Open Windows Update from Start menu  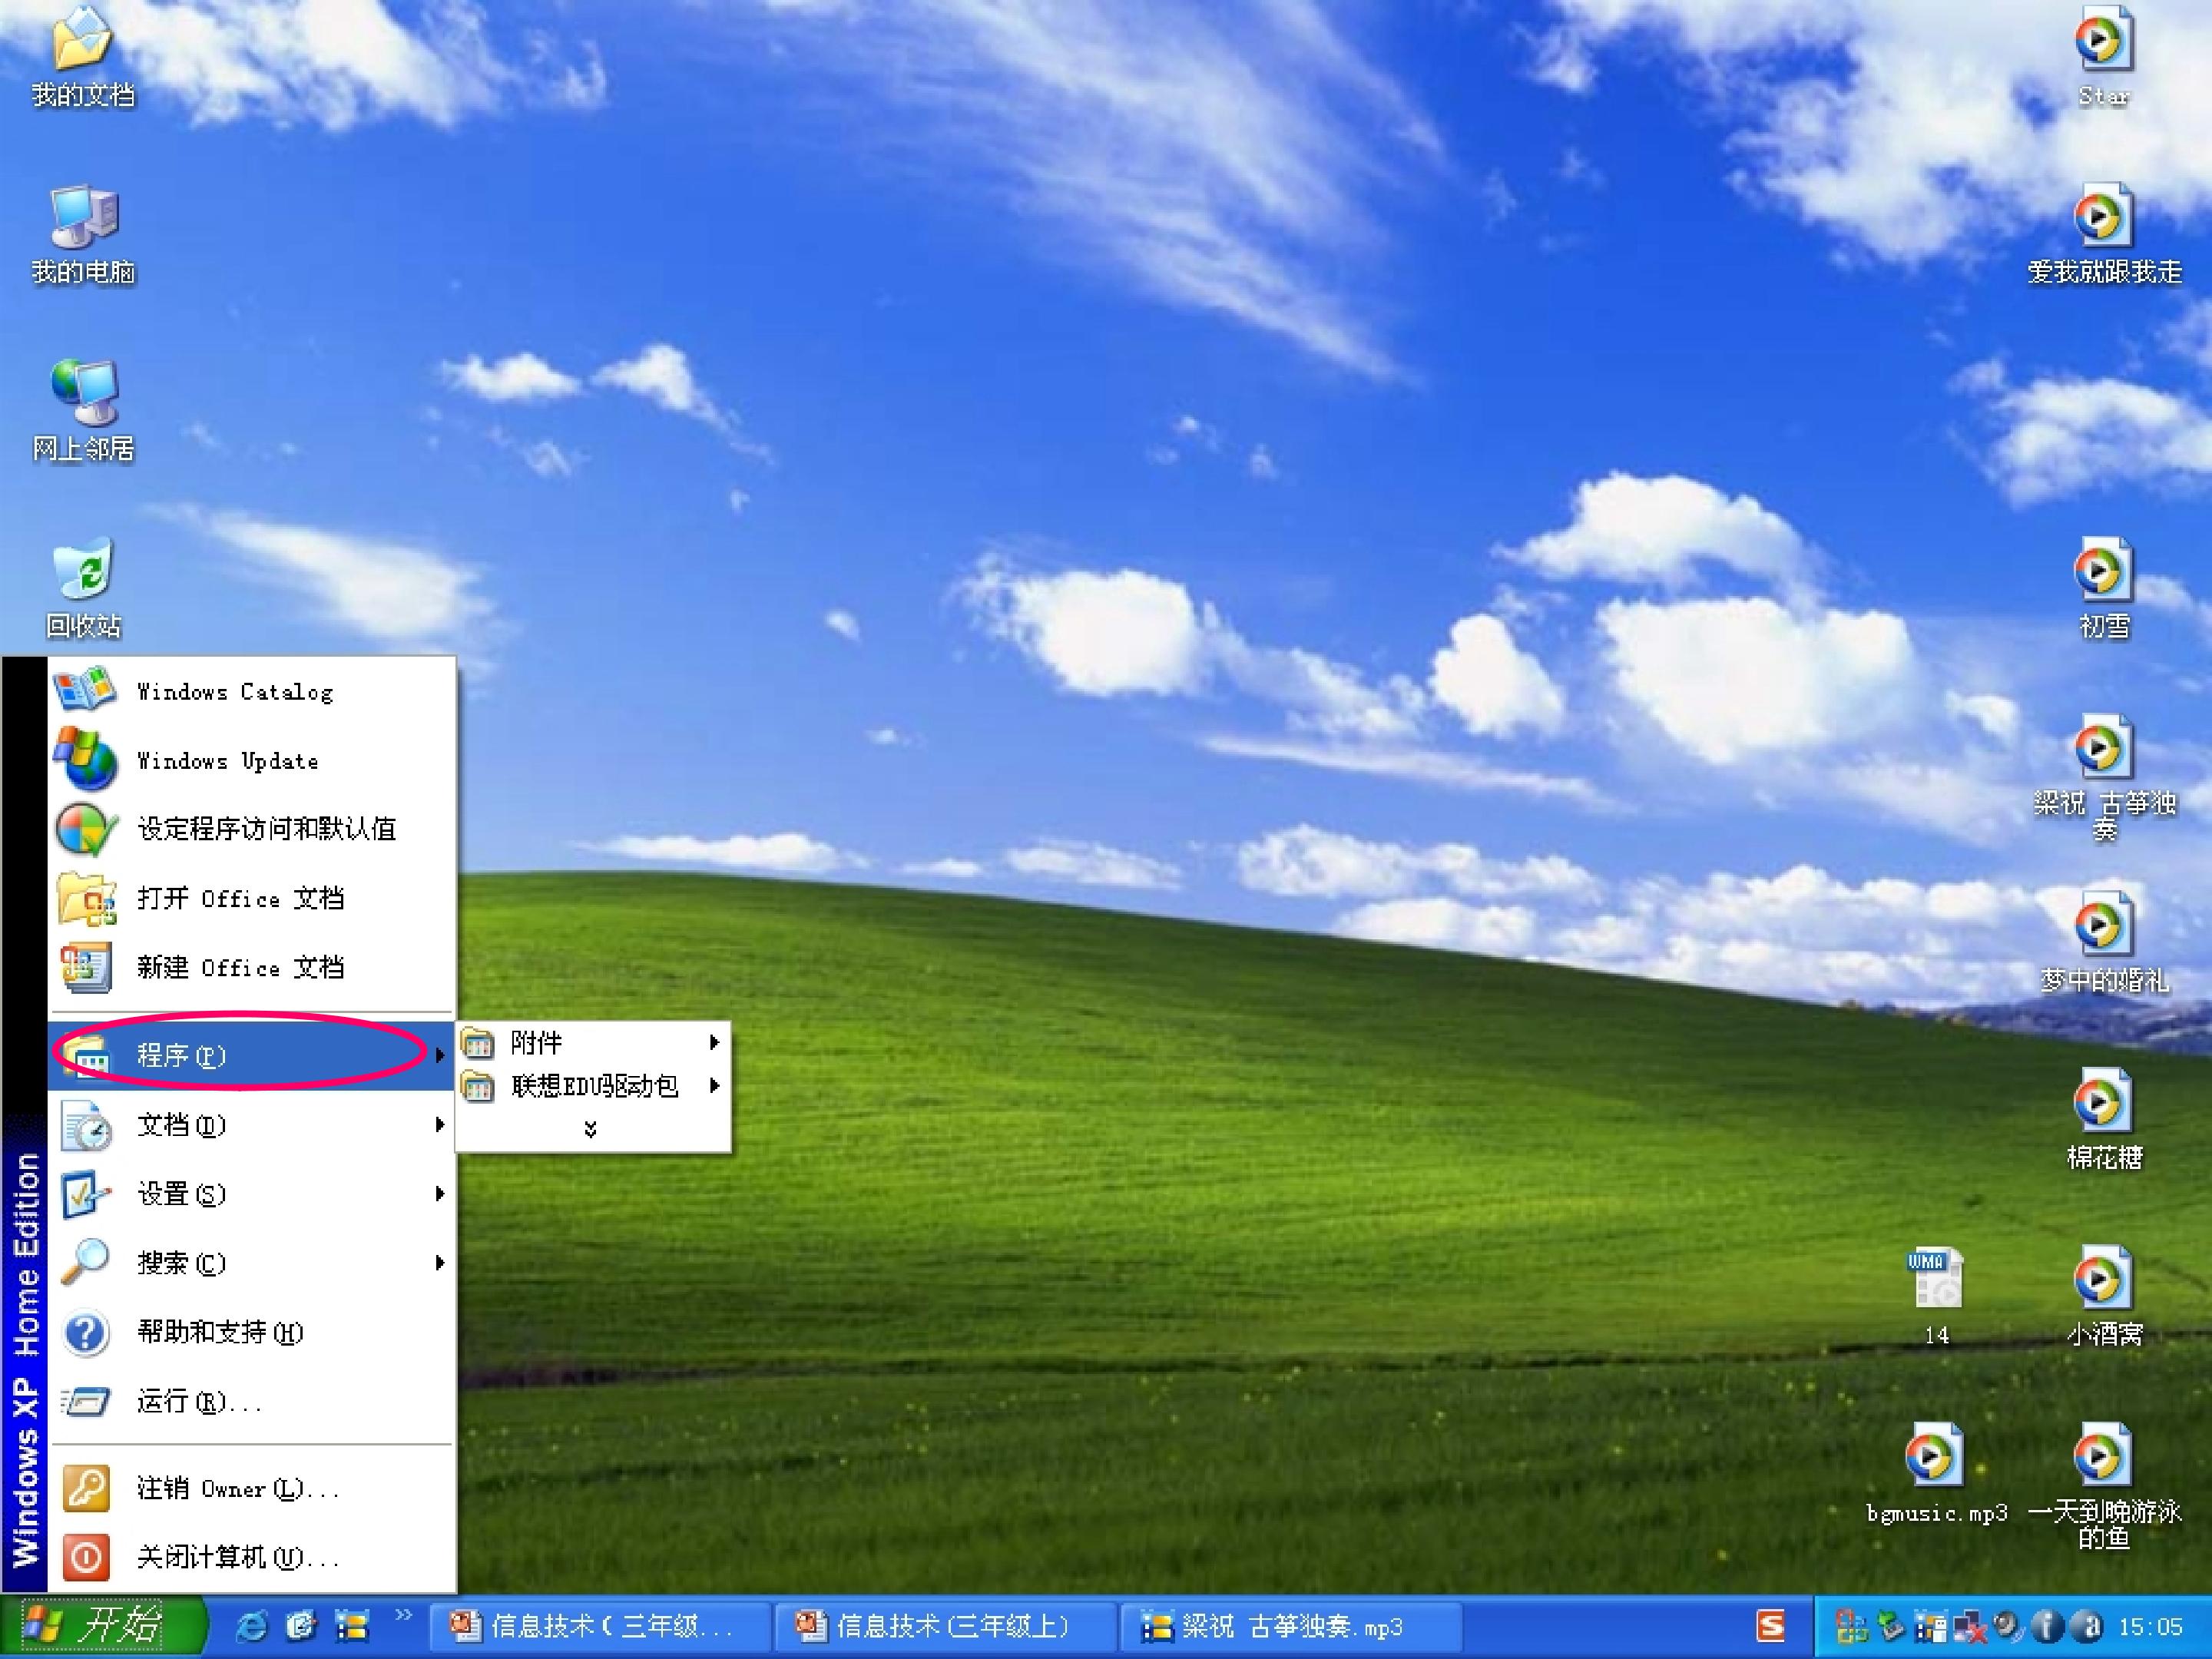click(x=228, y=761)
